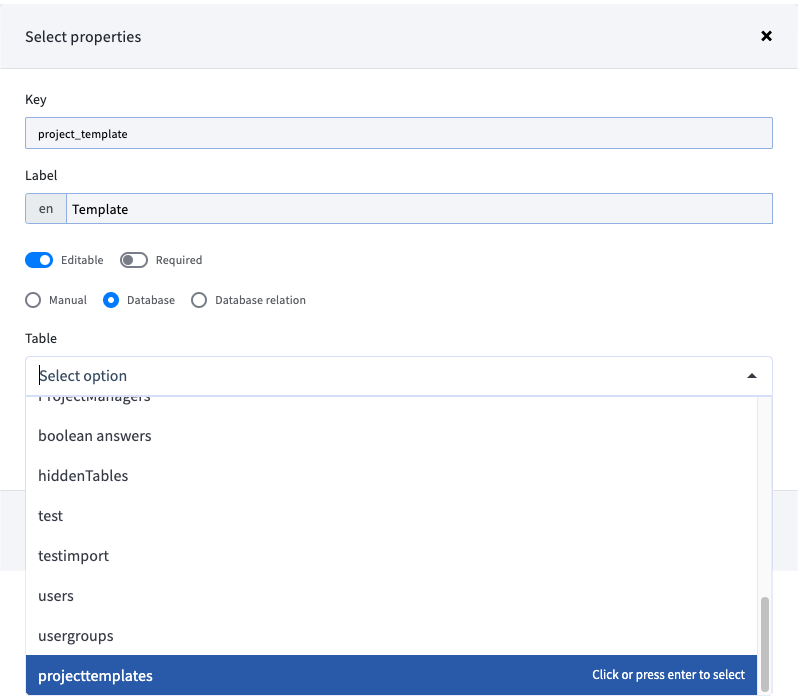Click the Label text field containing Template

tap(418, 209)
